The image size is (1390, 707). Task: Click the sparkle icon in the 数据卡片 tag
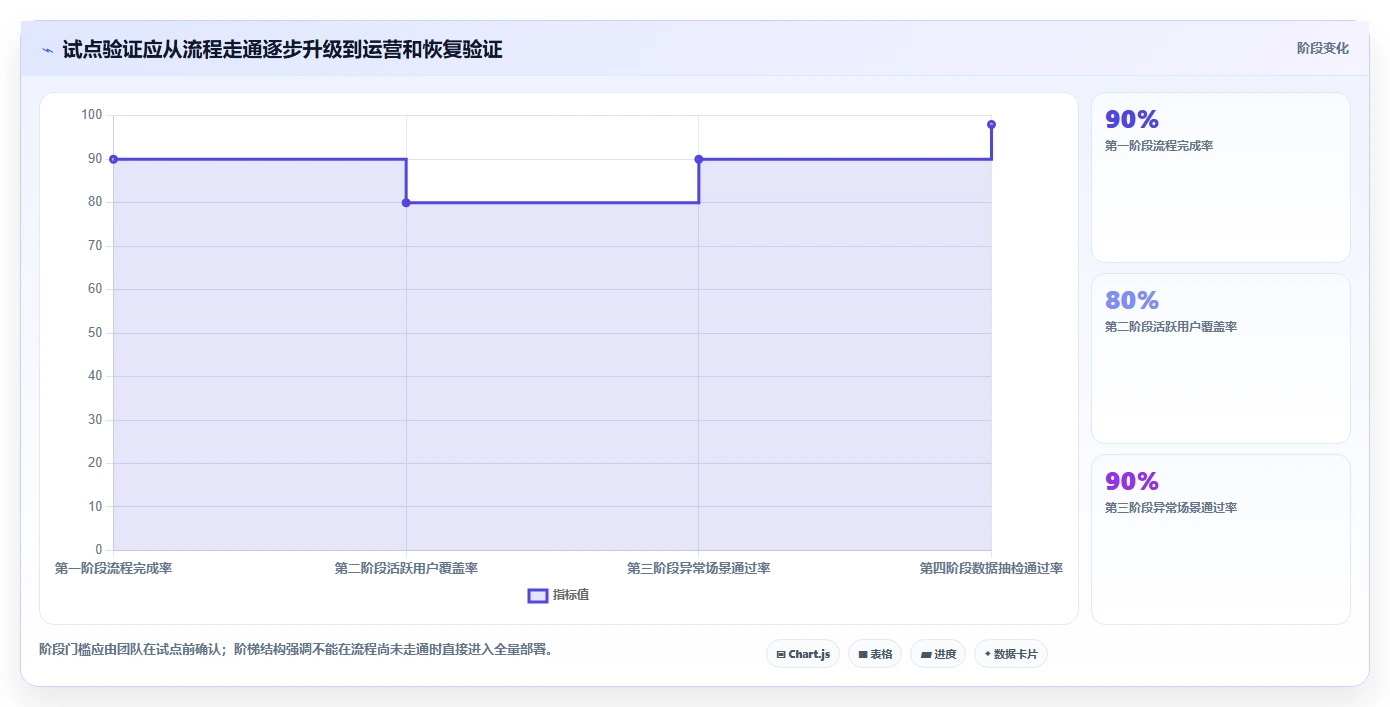pos(988,654)
